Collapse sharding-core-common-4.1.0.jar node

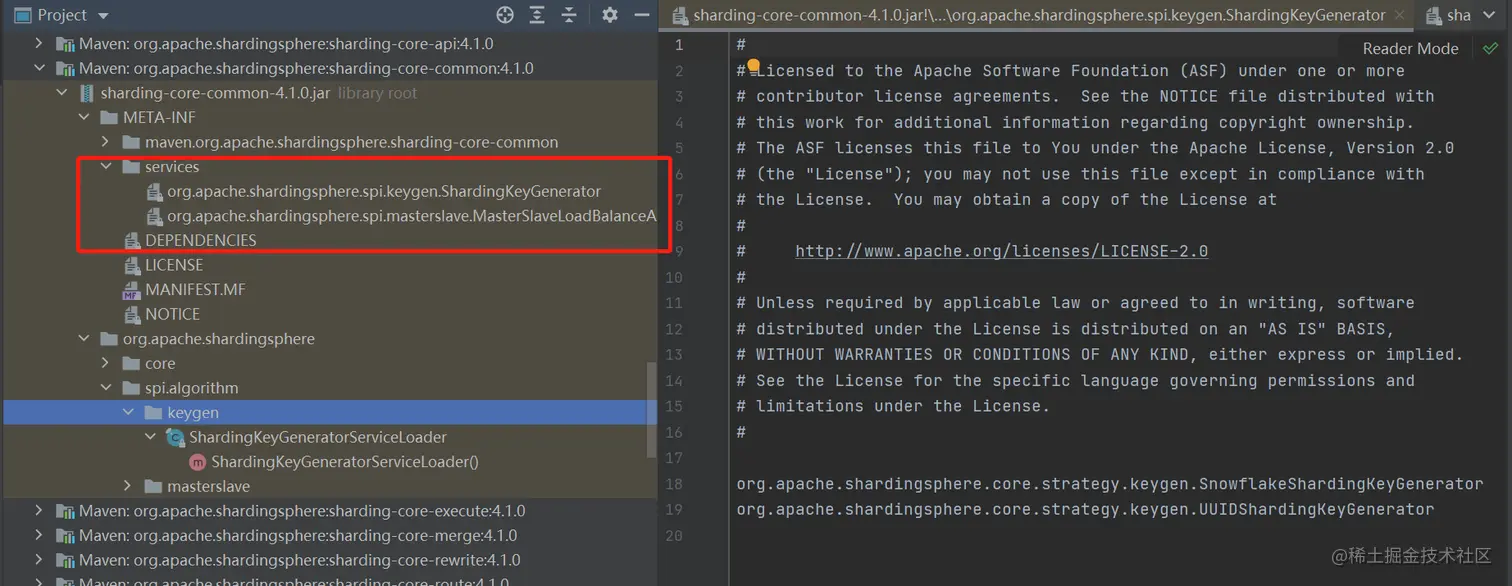click(x=61, y=93)
